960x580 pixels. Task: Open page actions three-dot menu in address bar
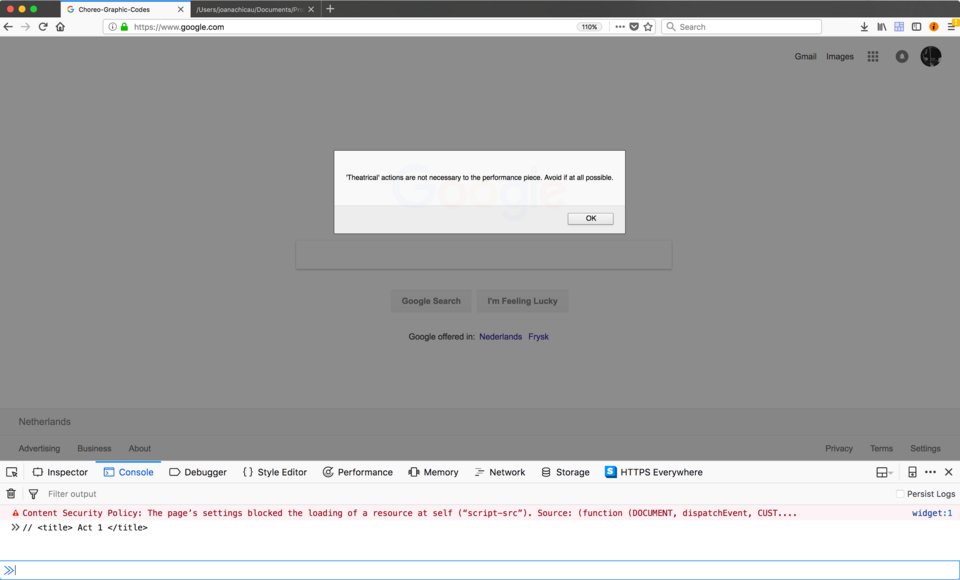click(x=620, y=27)
